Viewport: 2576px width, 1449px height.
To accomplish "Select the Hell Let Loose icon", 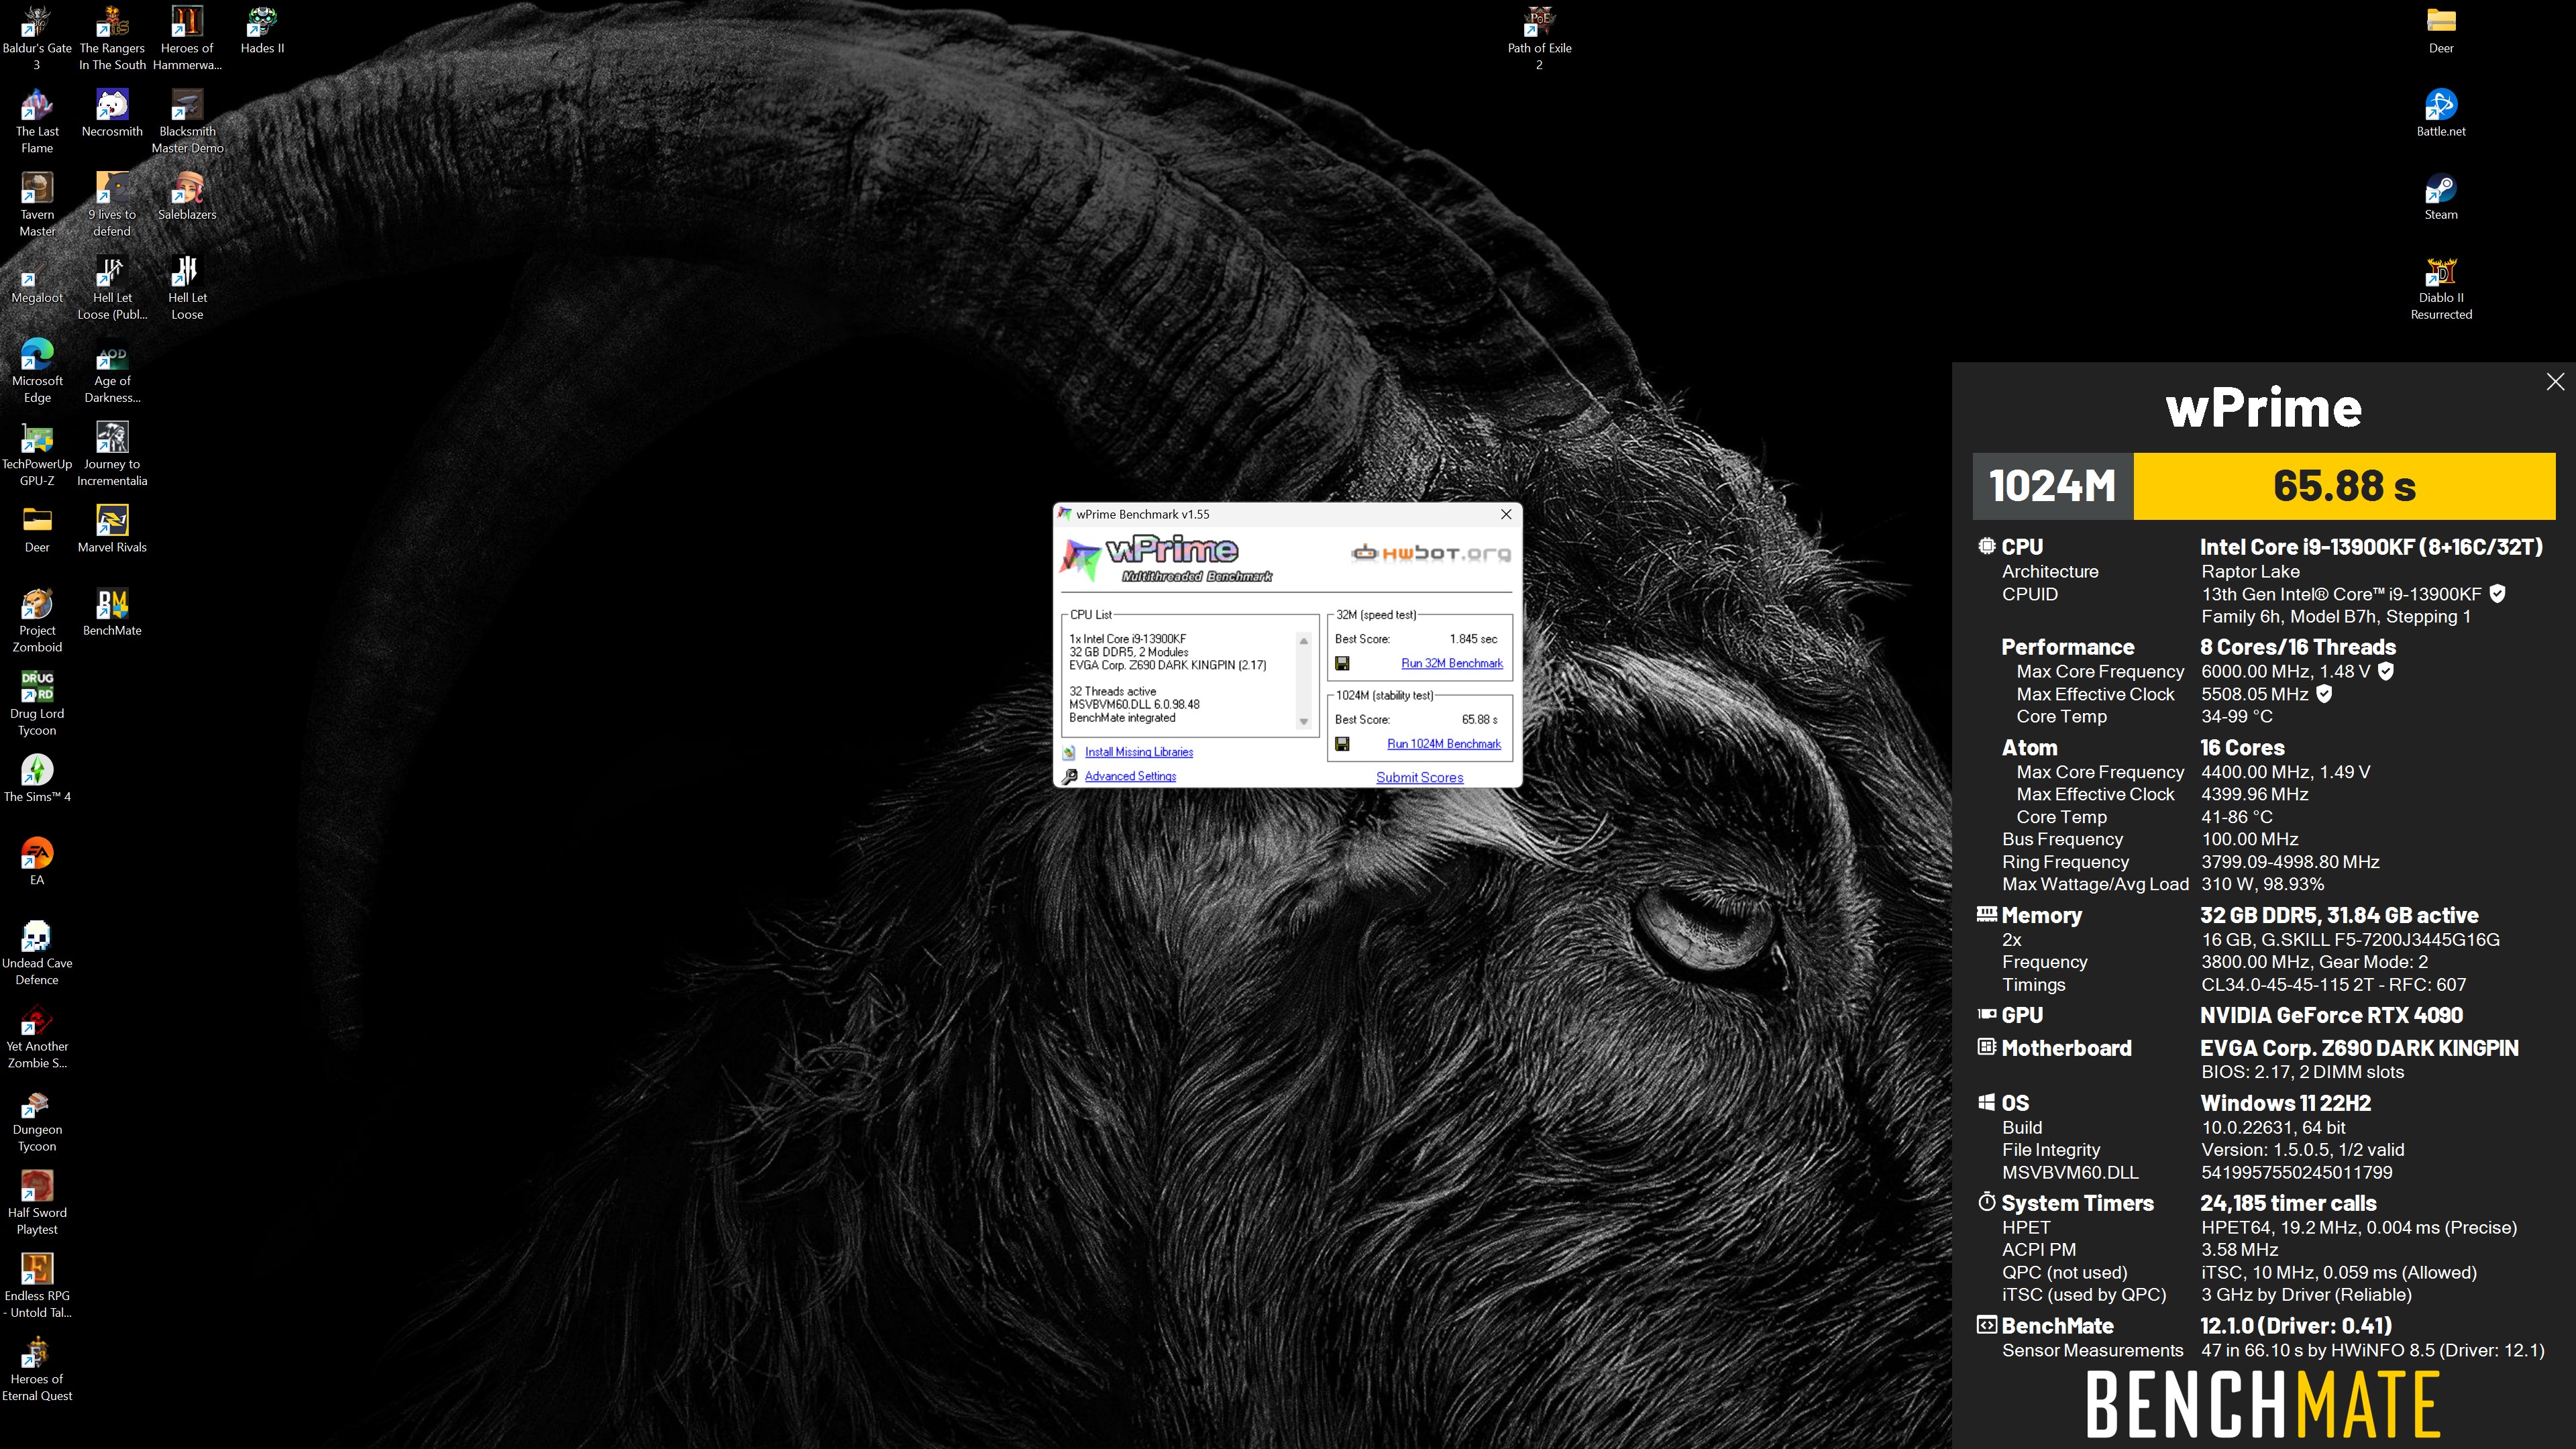I will tap(187, 287).
